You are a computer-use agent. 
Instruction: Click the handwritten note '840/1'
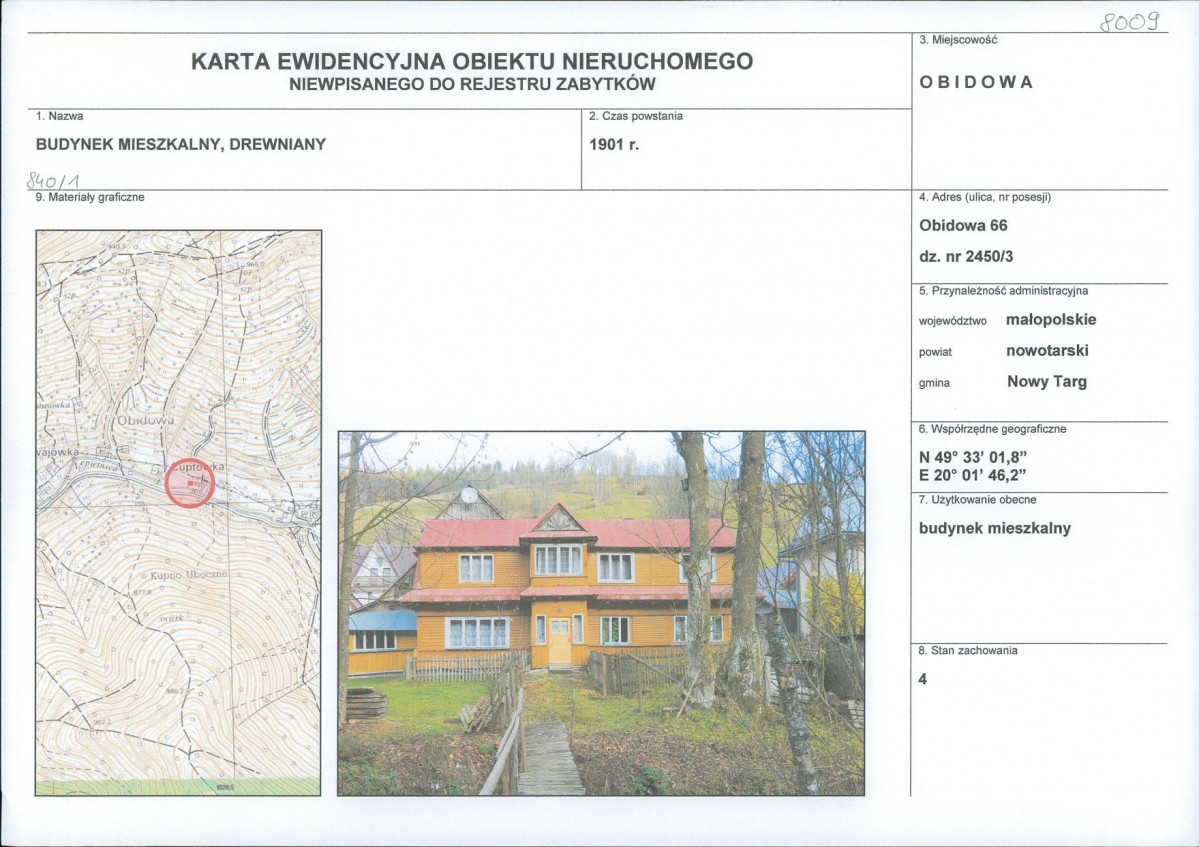53,180
